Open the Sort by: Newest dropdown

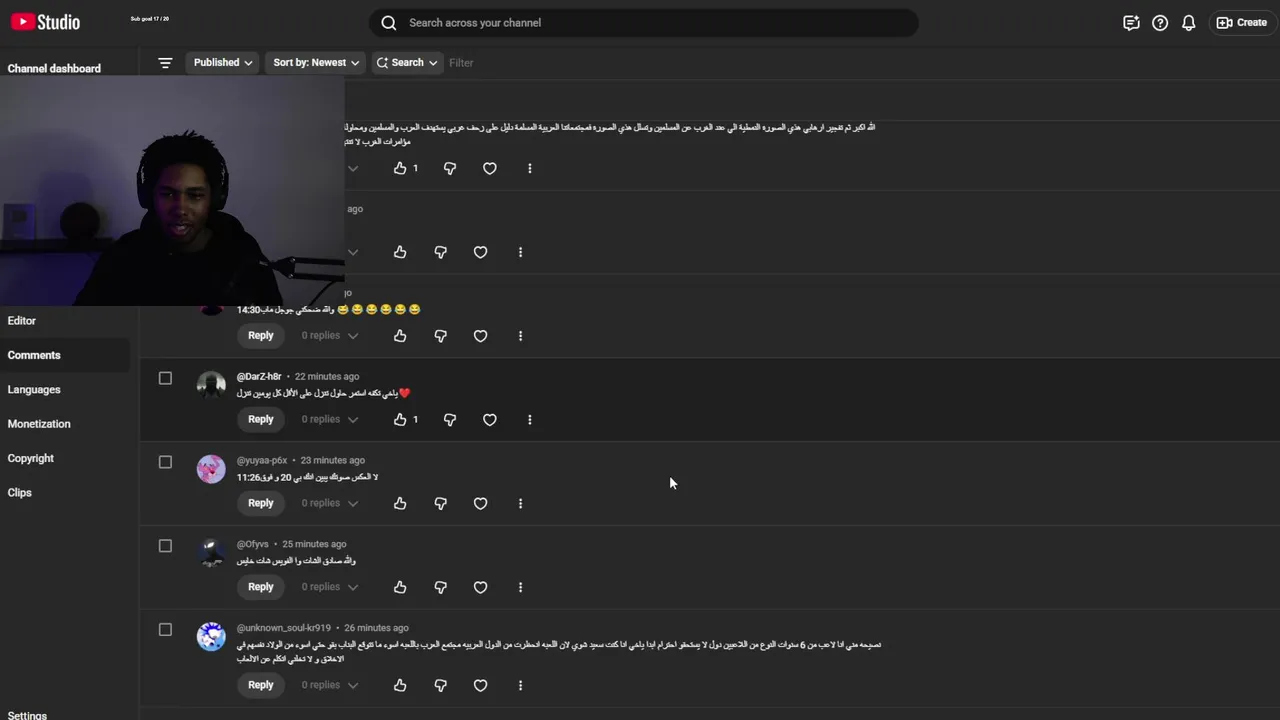click(316, 63)
